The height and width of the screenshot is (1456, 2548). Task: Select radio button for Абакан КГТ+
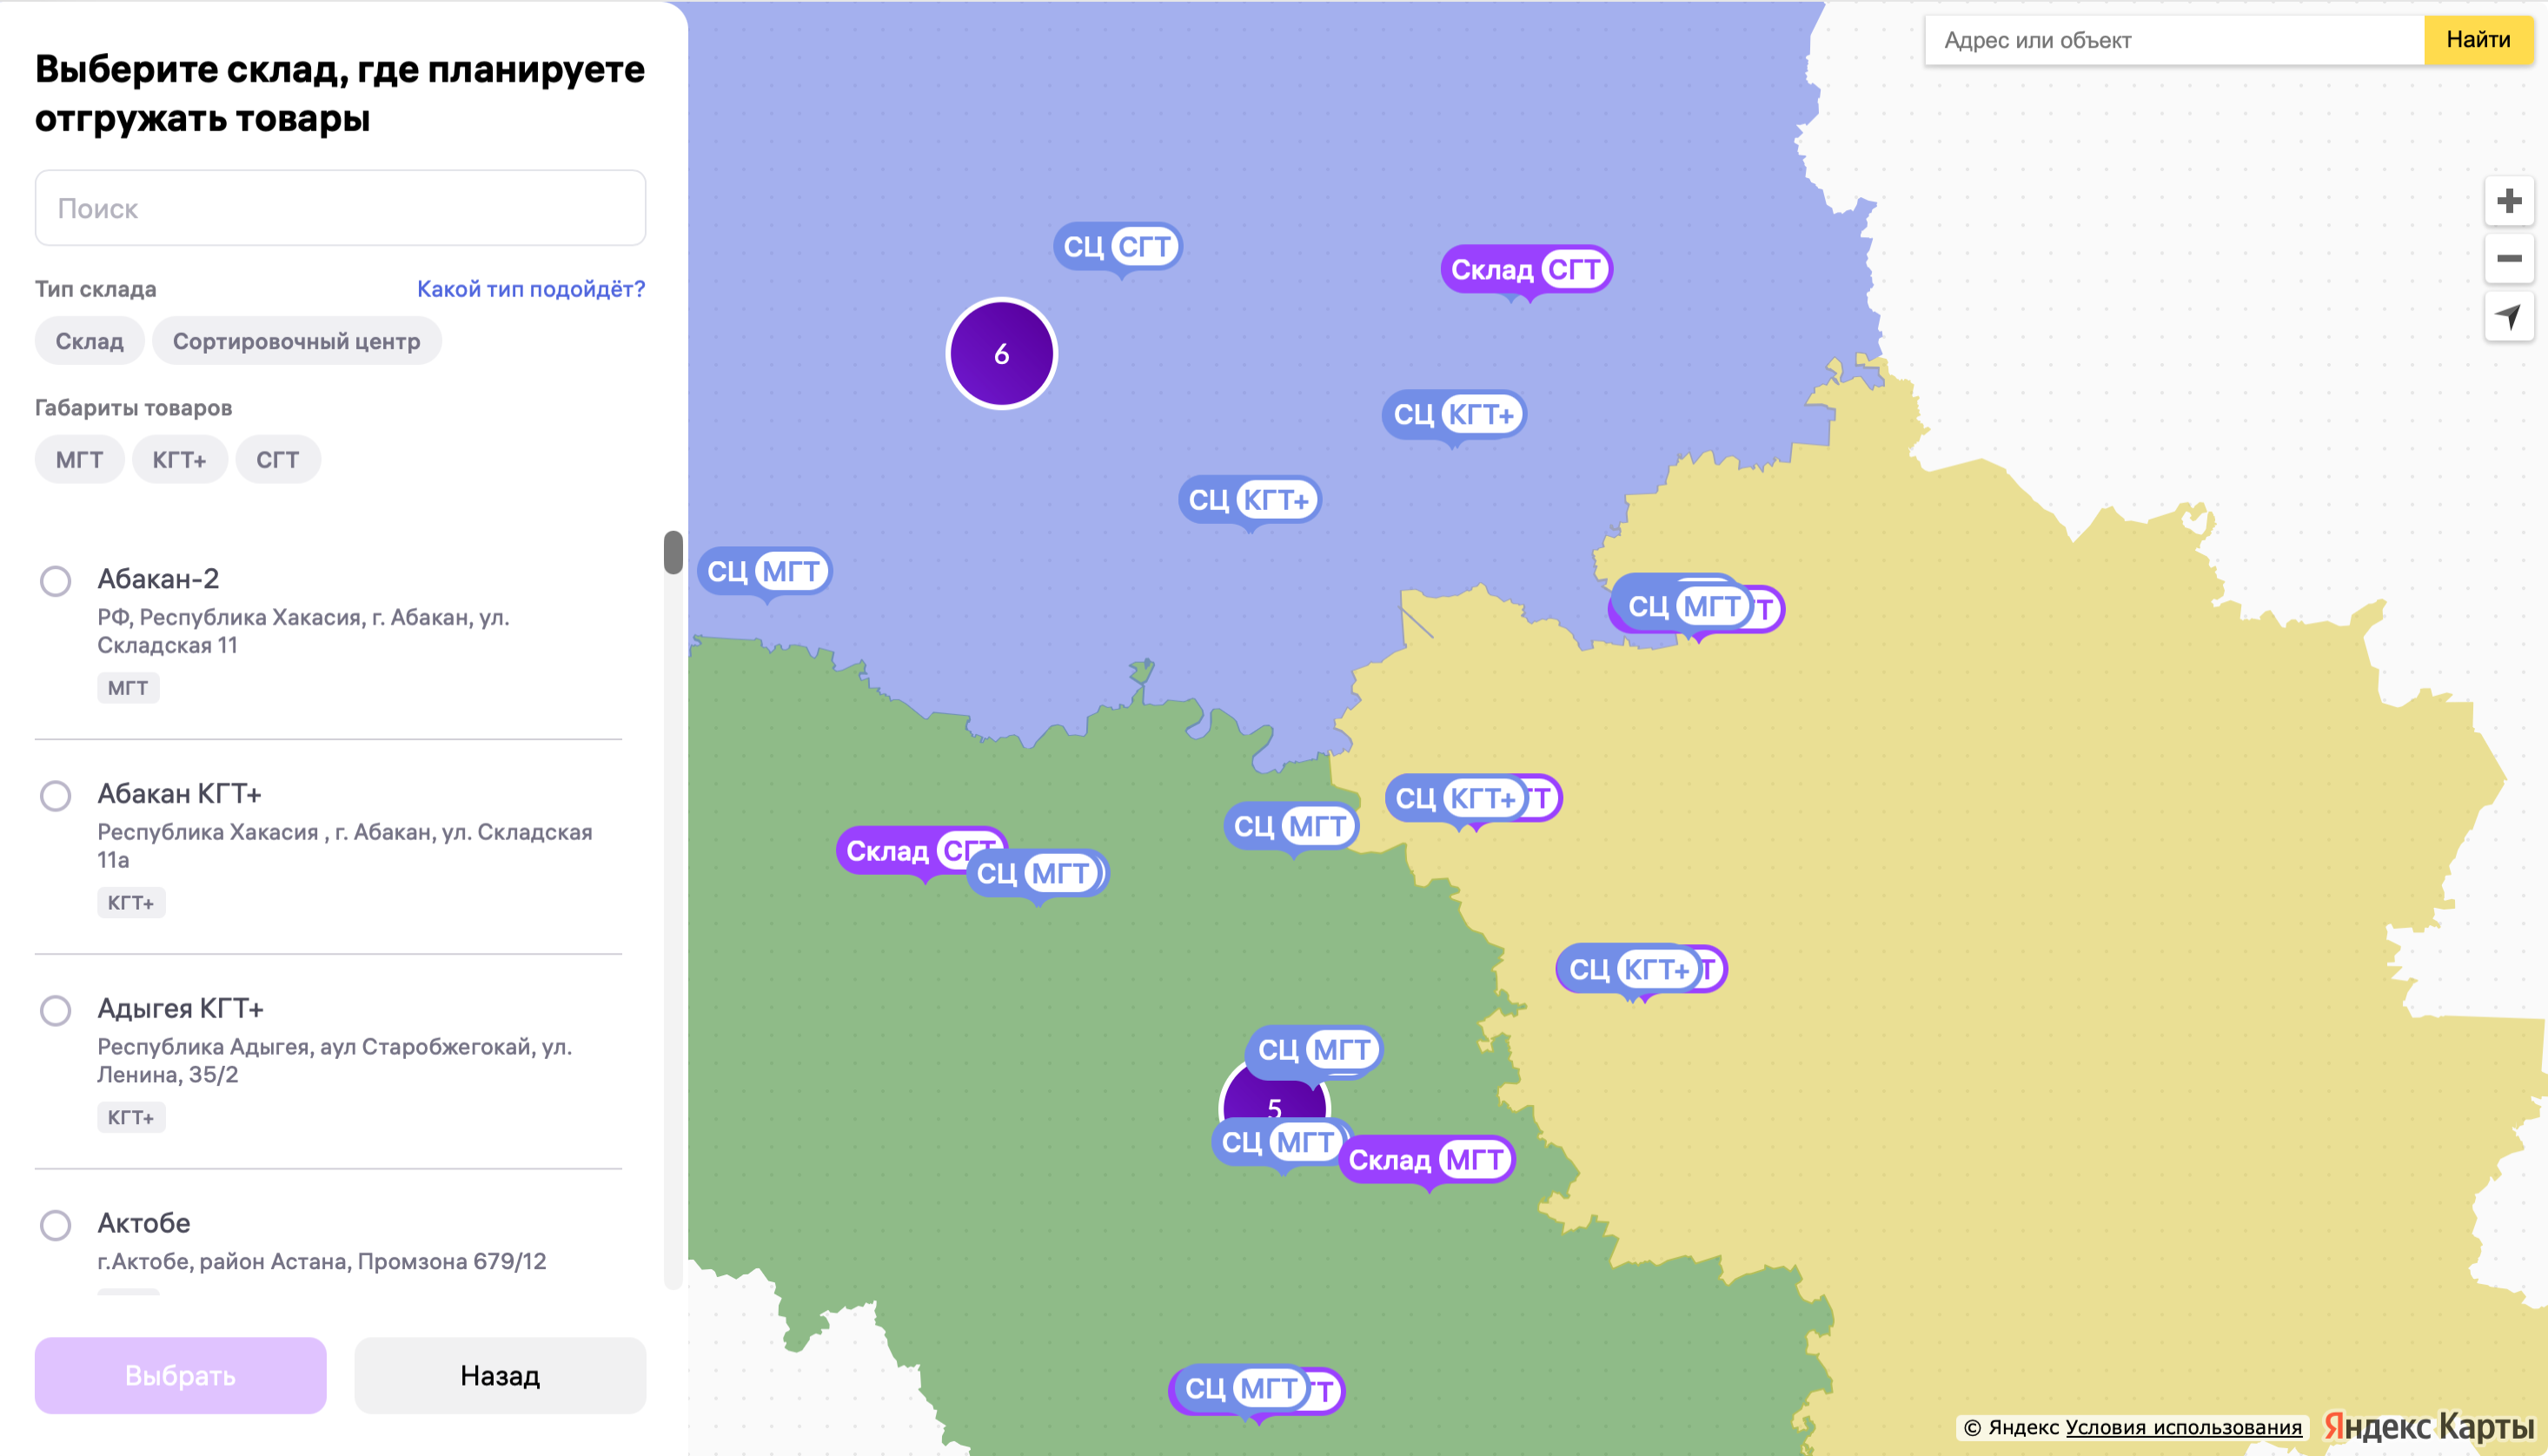55,795
